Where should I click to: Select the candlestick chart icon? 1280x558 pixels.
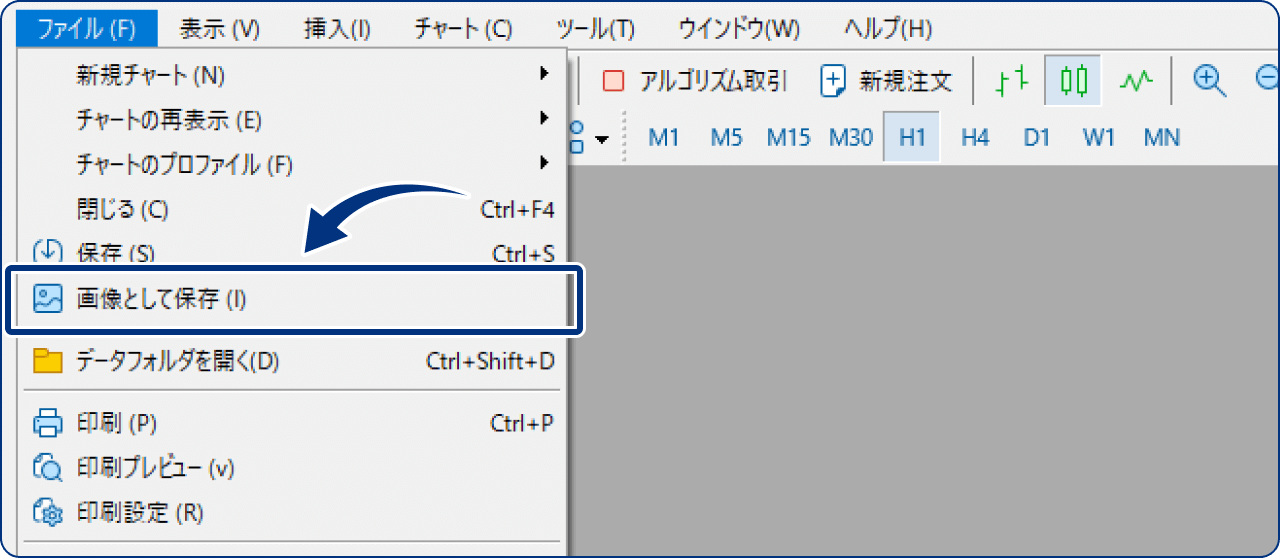point(1073,81)
